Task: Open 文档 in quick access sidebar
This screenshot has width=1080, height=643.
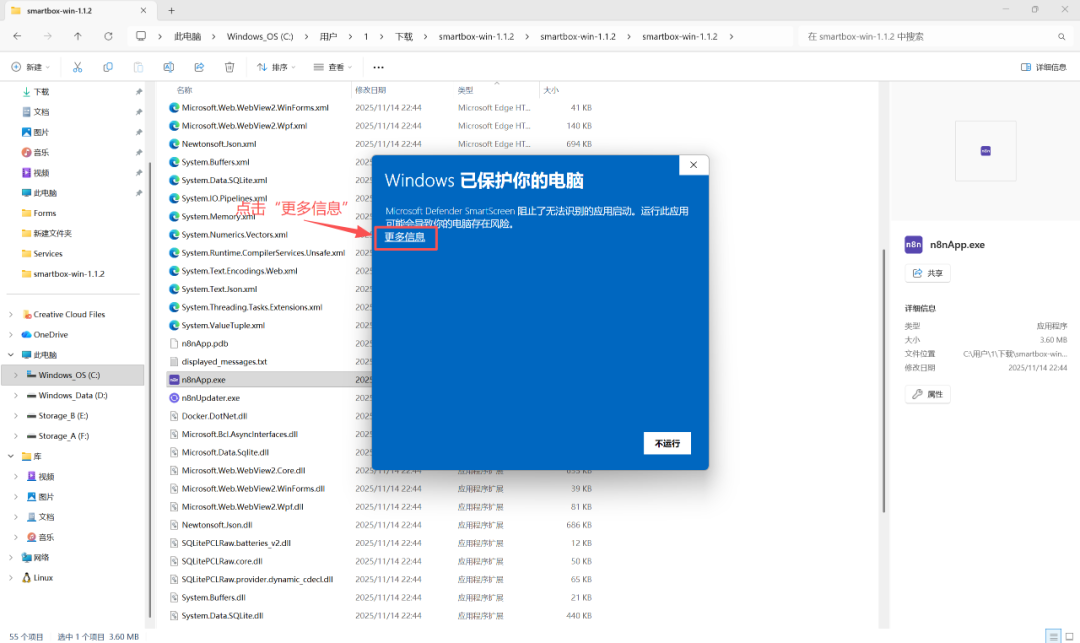Action: [41, 112]
